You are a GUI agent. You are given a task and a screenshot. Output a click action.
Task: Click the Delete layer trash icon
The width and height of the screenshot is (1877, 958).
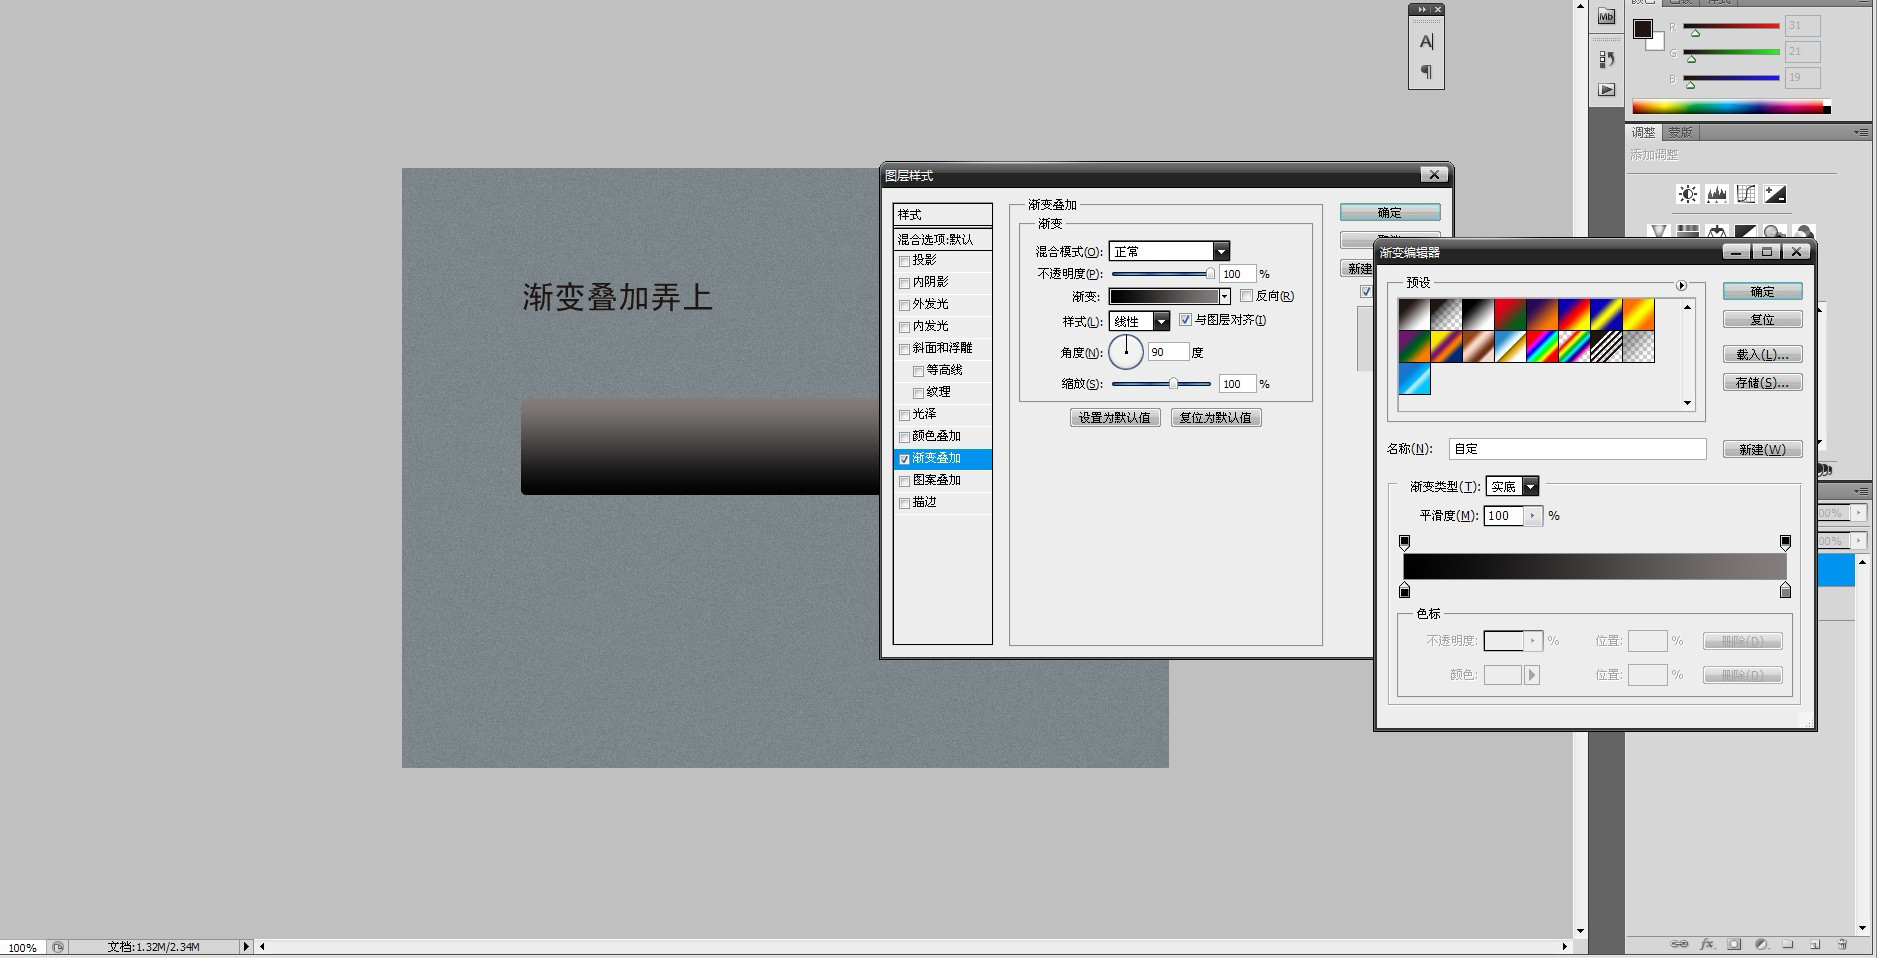coord(1842,944)
